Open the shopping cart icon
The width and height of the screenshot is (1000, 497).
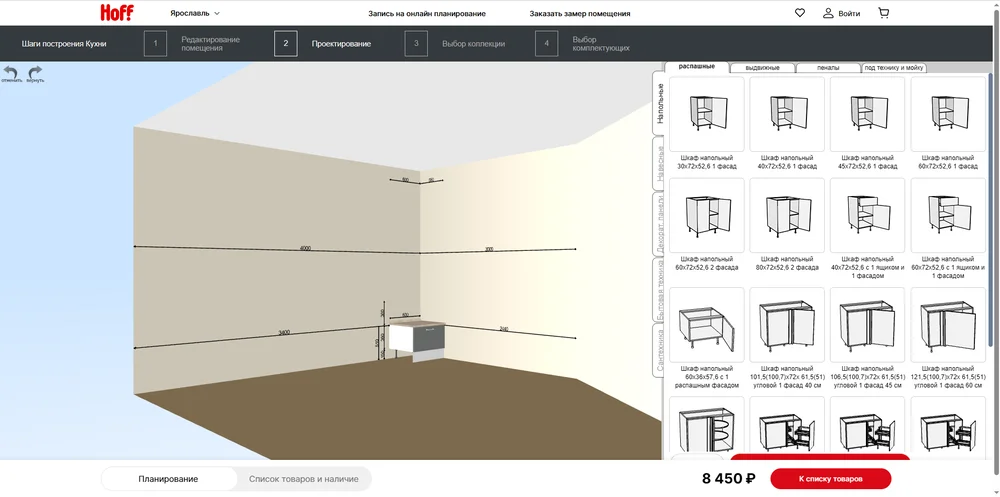(x=883, y=13)
